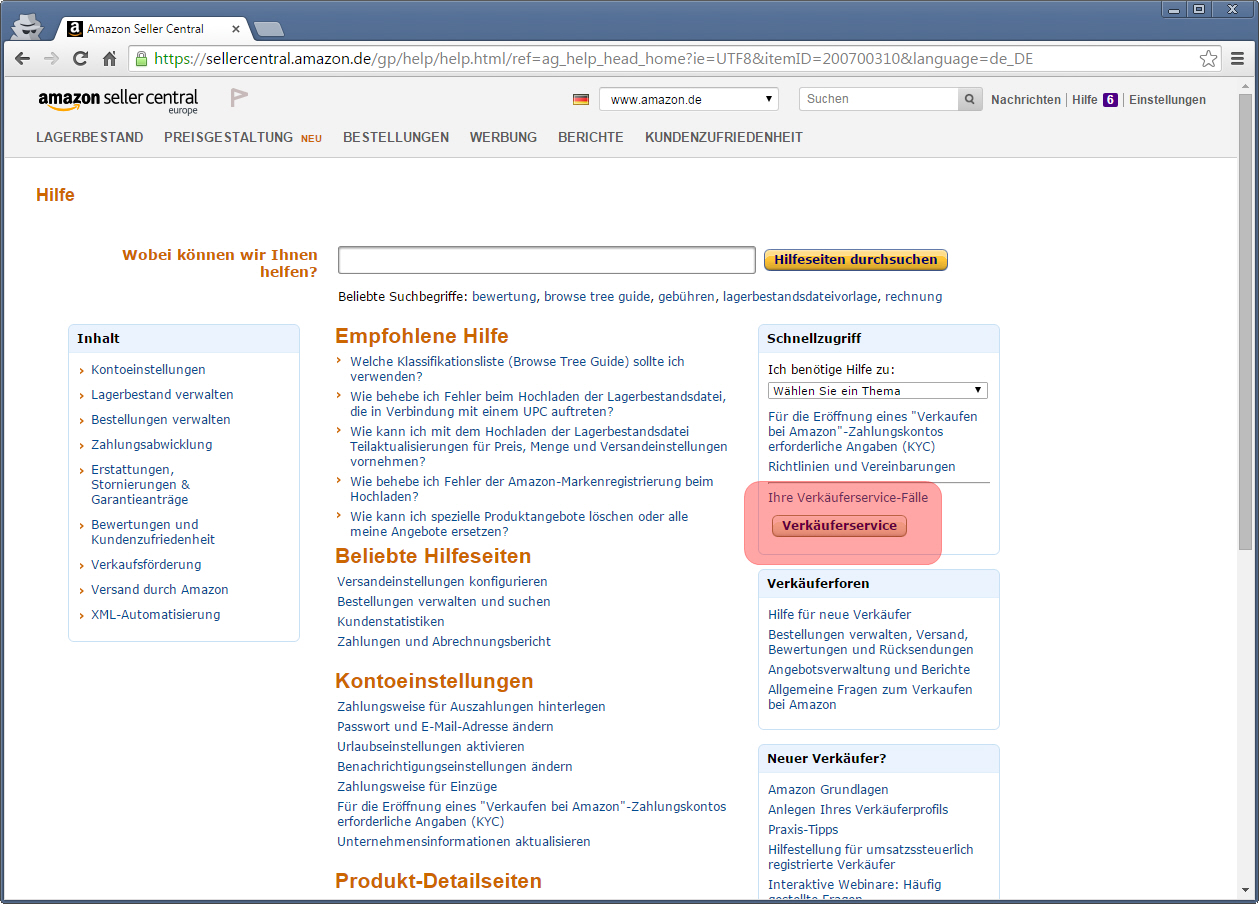
Task: Click the Suchen input field
Action: (x=879, y=99)
